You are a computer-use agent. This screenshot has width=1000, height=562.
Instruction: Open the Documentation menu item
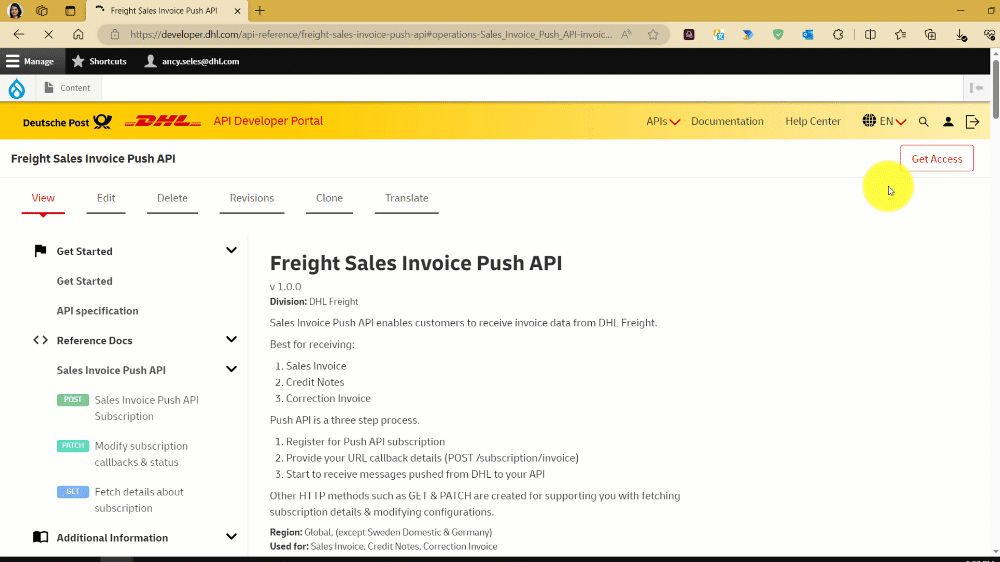pos(727,121)
